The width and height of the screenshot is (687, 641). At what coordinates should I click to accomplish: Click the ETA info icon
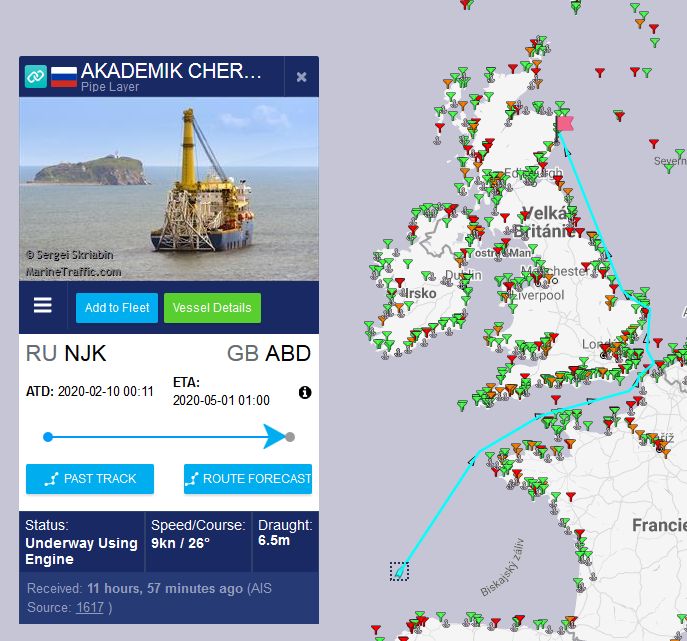(x=305, y=392)
